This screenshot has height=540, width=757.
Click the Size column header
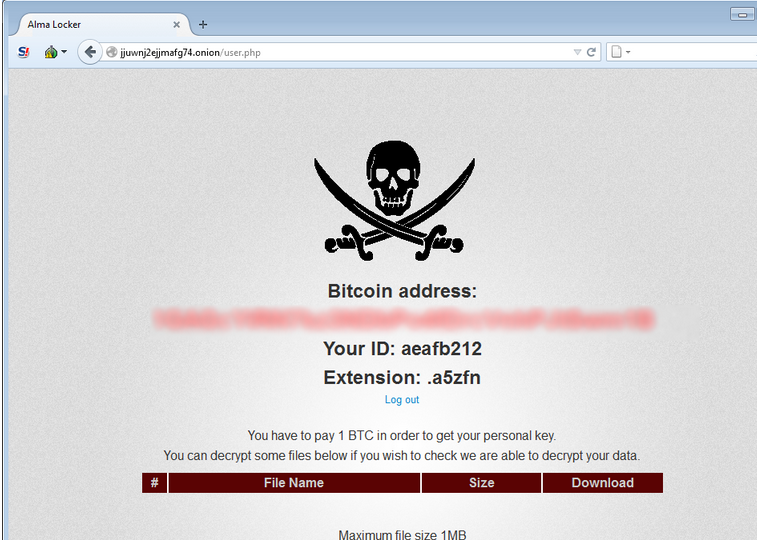coord(481,483)
